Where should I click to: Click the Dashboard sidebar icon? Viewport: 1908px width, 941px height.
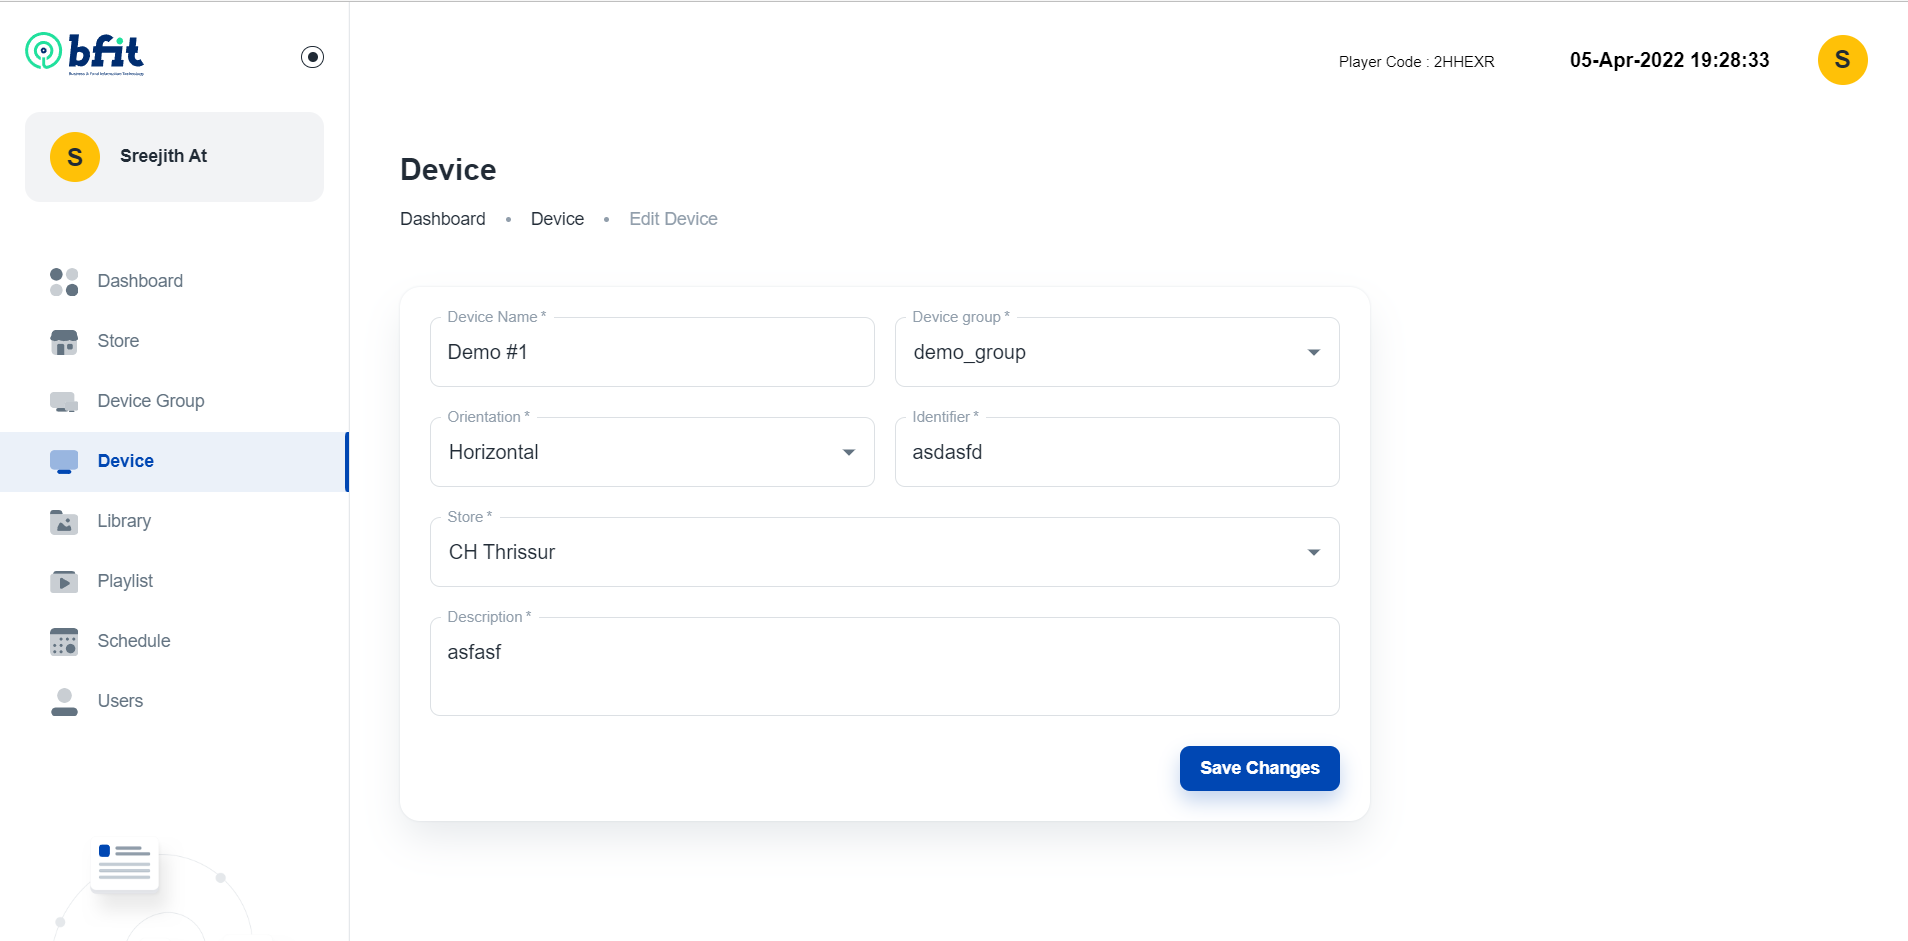pos(64,281)
